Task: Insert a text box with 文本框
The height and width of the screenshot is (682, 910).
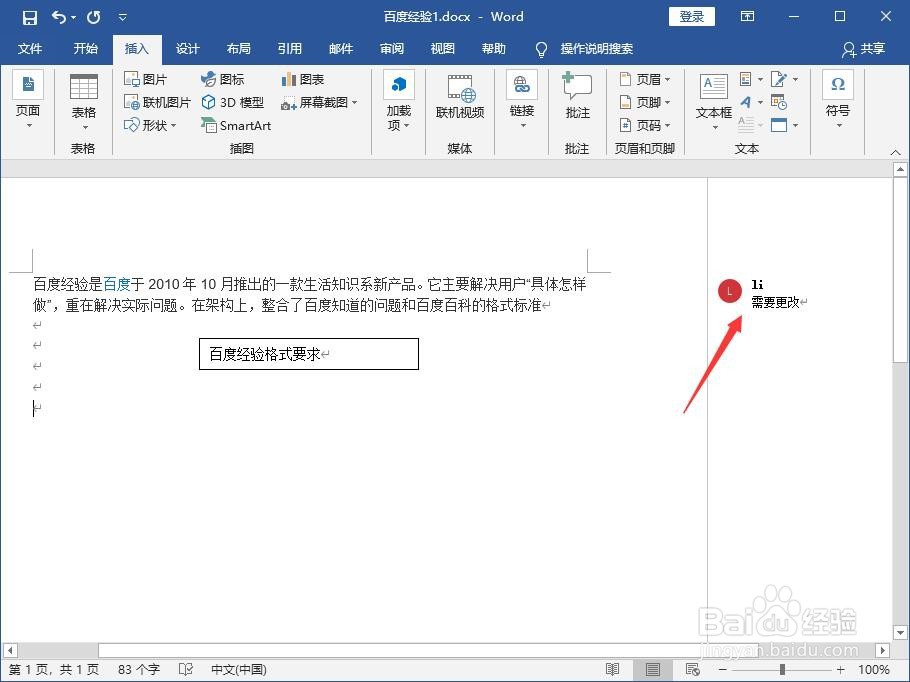Action: pos(714,102)
